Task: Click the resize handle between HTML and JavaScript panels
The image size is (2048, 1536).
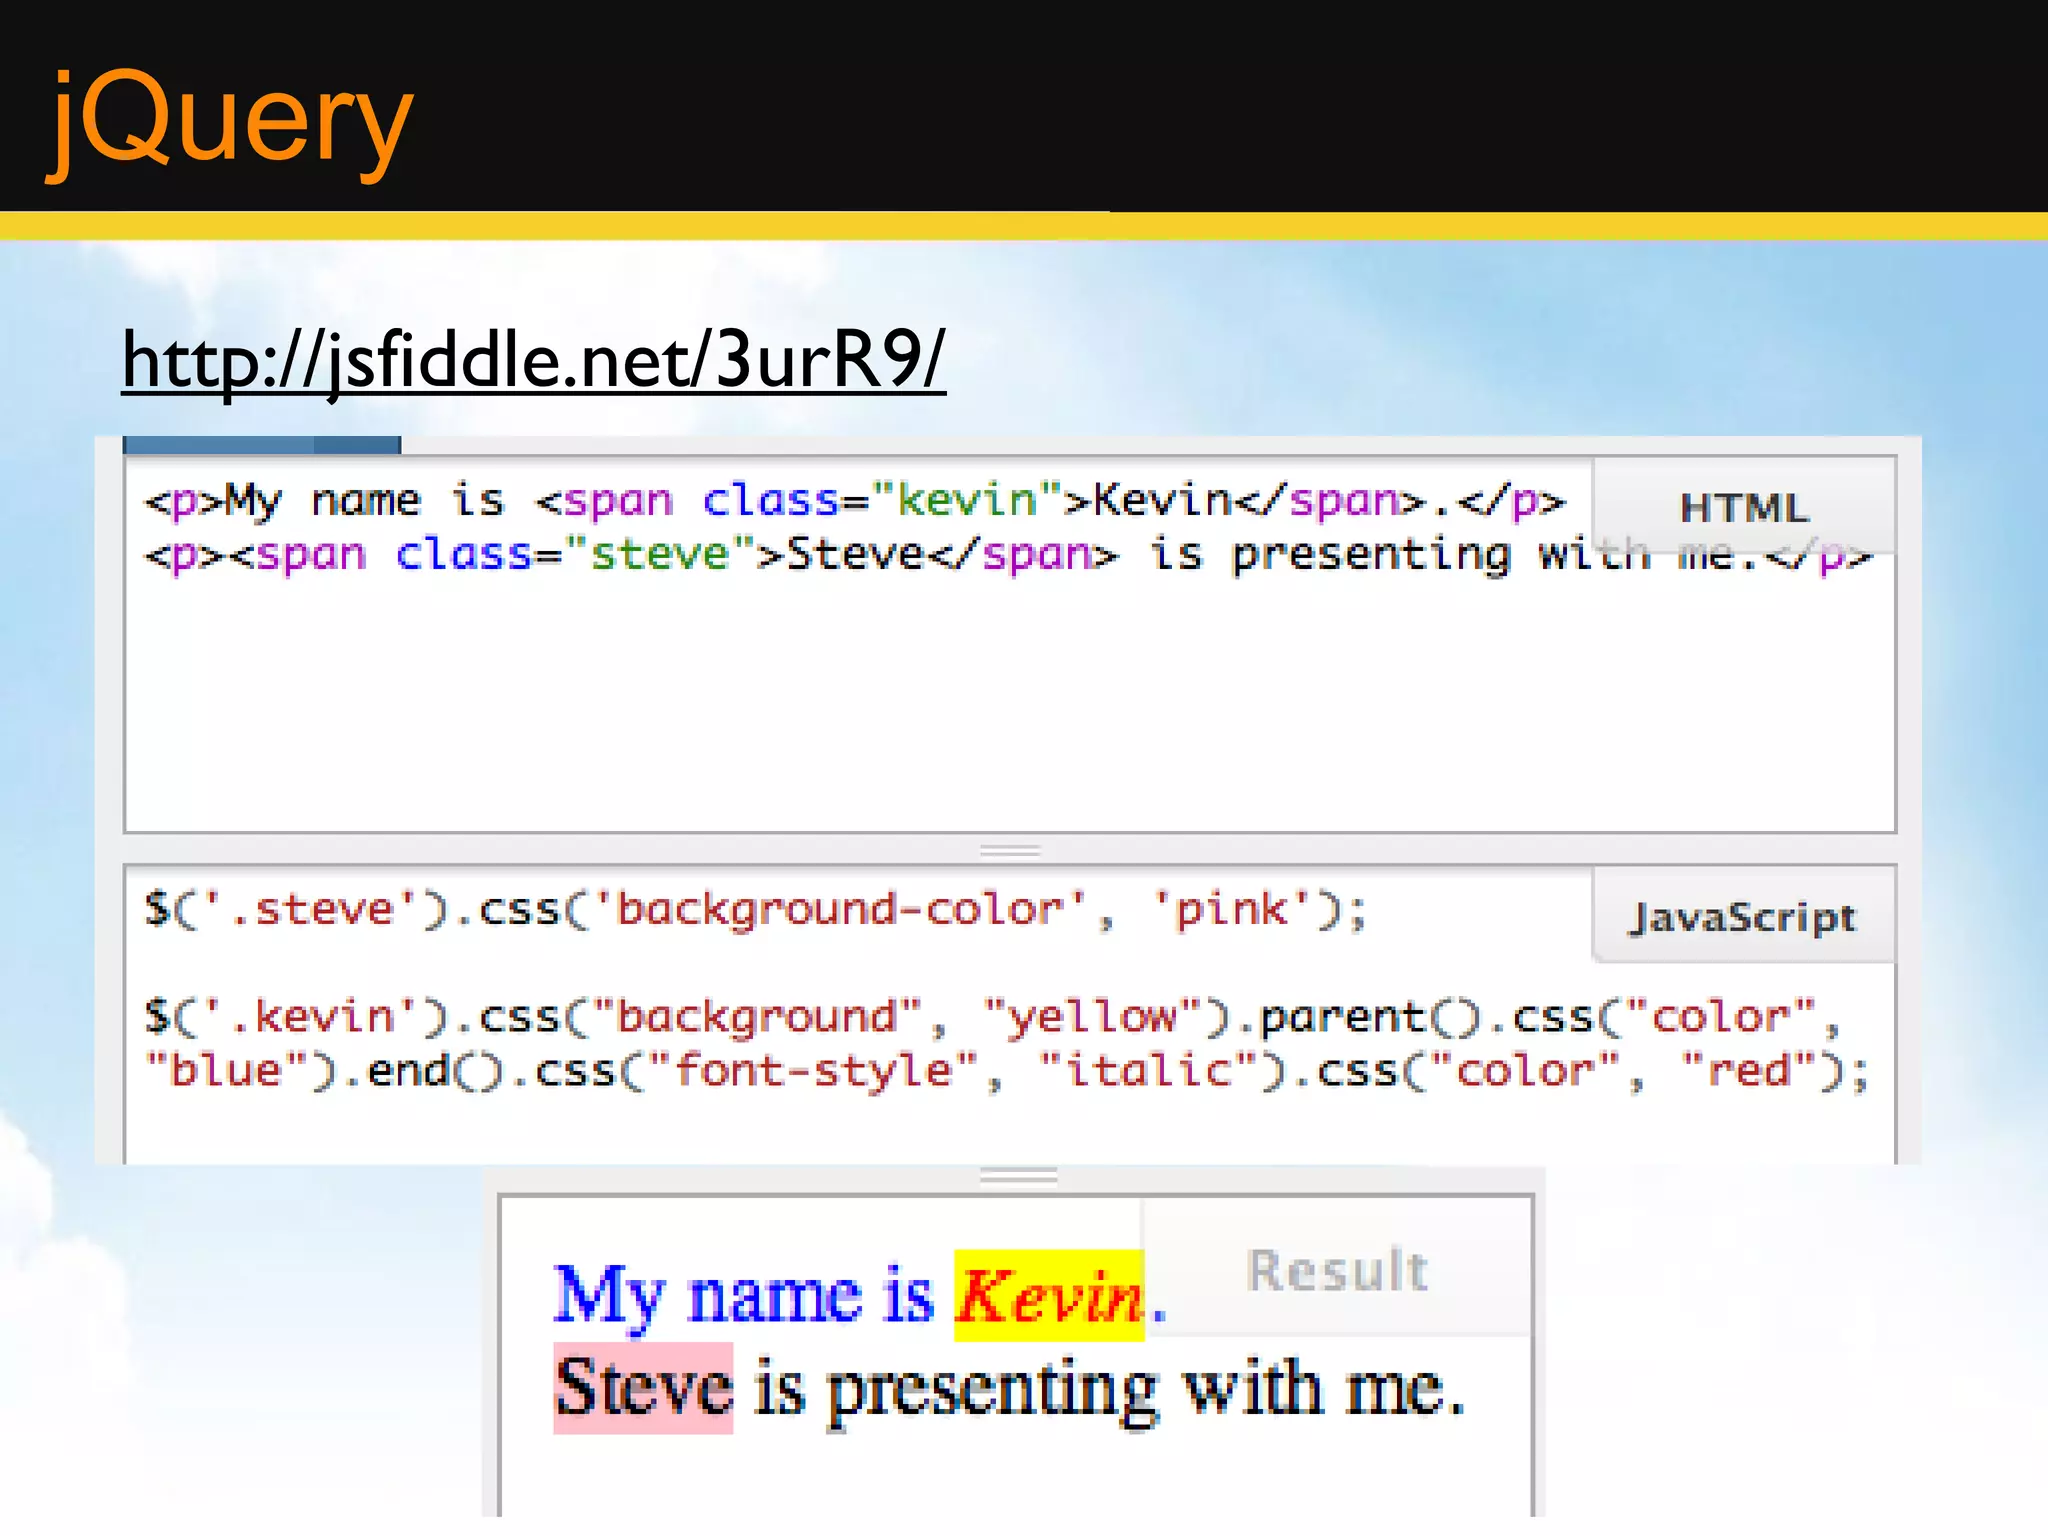Action: (1010, 851)
